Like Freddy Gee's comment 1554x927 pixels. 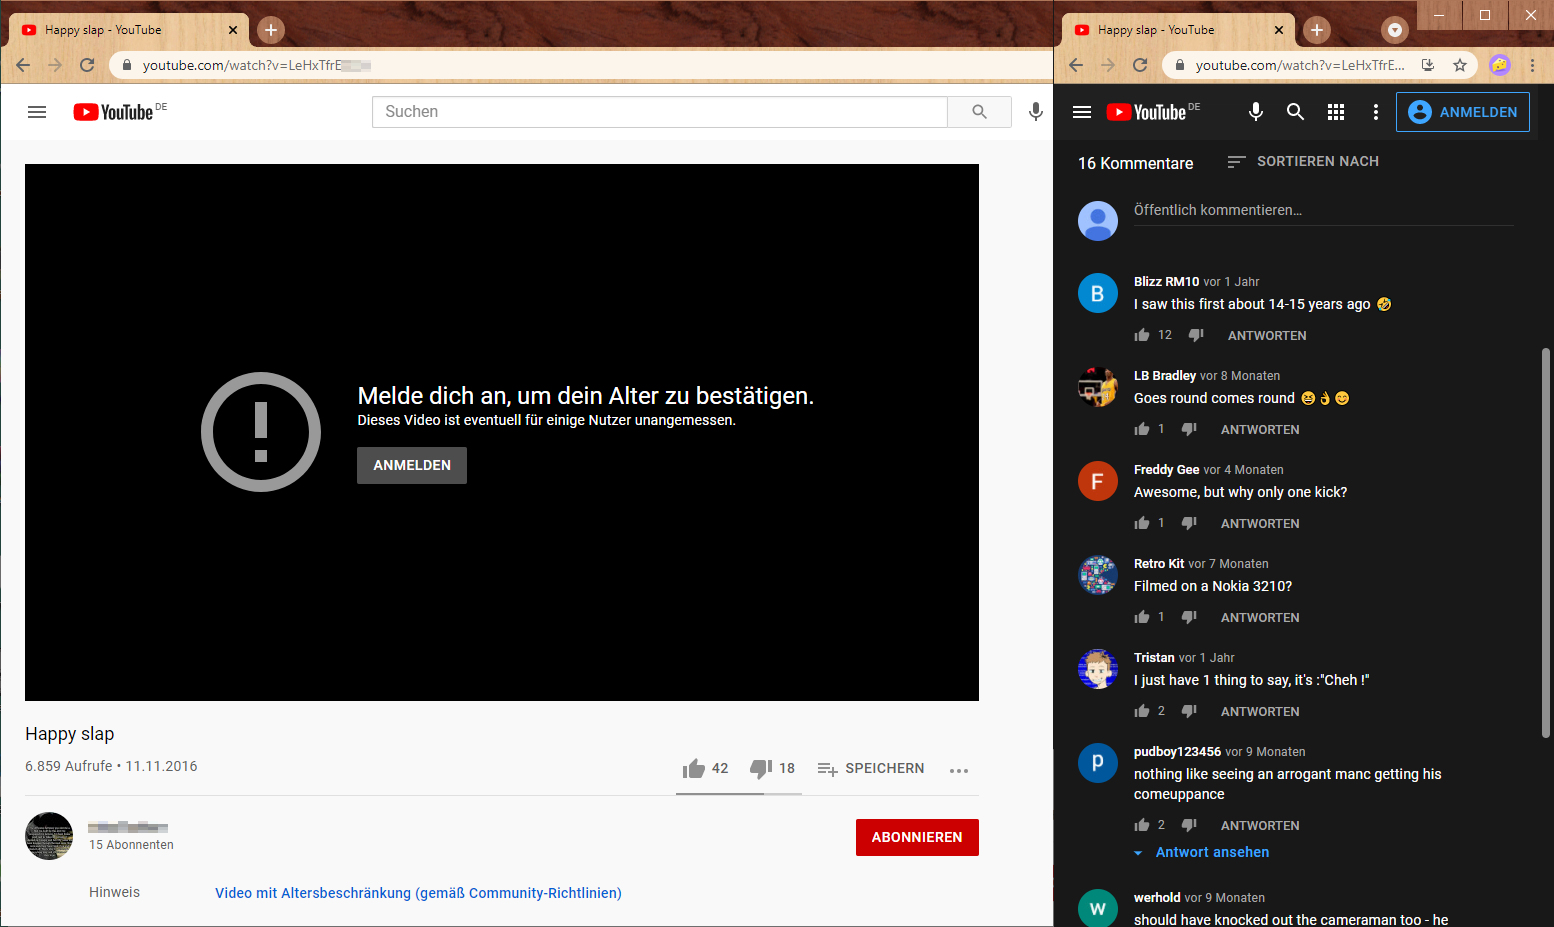pyautogui.click(x=1142, y=523)
